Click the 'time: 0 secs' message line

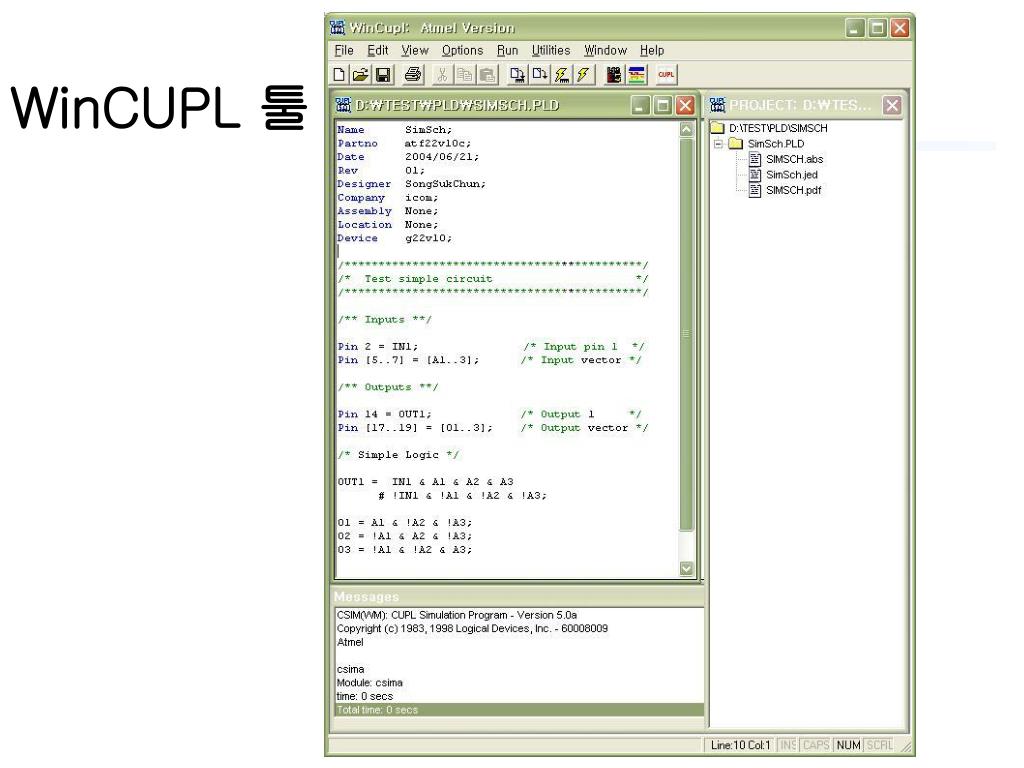[x=364, y=697]
